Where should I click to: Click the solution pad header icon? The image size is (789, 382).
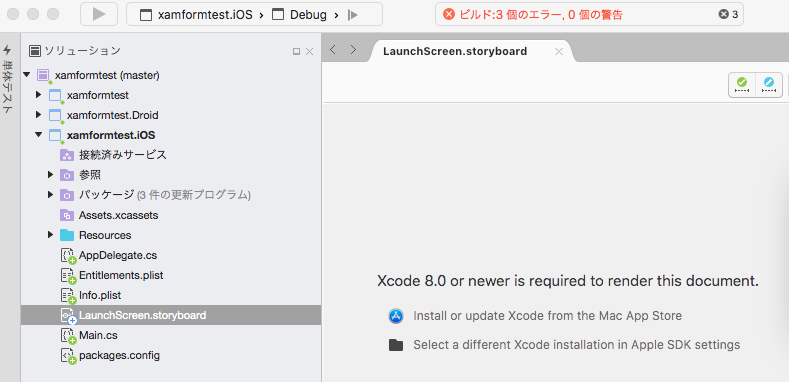pyautogui.click(x=35, y=51)
